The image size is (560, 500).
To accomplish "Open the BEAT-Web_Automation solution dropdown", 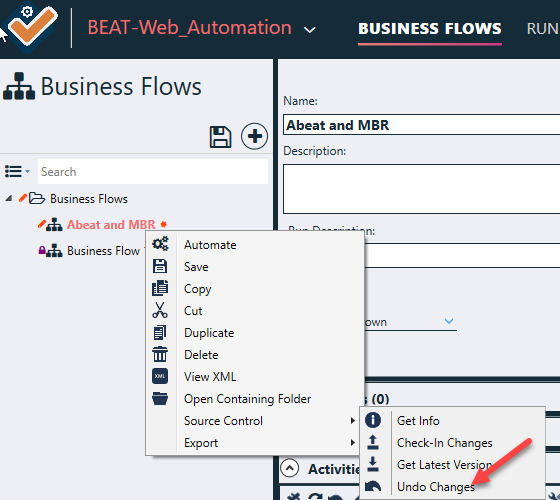I will tap(309, 30).
